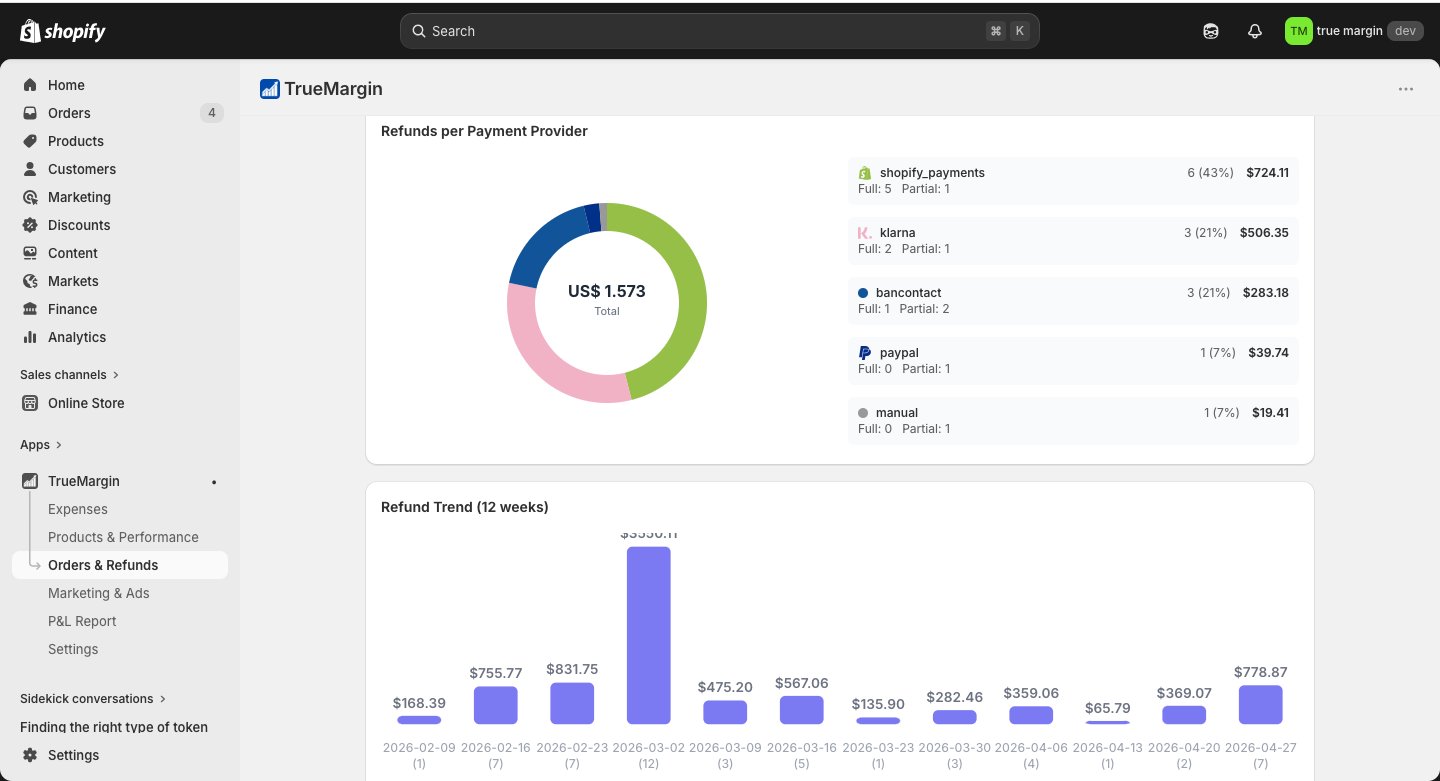The width and height of the screenshot is (1440, 781).
Task: Click the Finance bank icon
Action: click(30, 309)
